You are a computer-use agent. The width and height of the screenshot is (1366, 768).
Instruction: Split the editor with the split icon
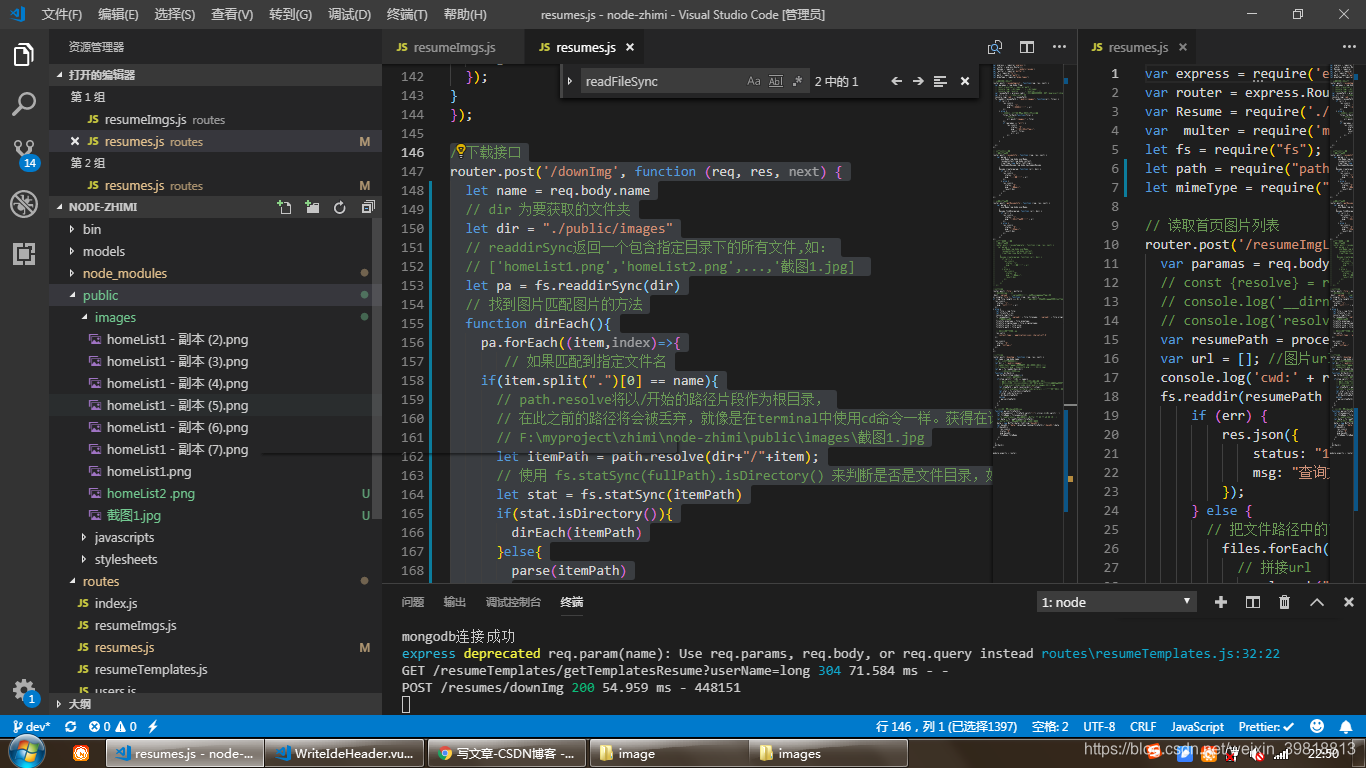1026,47
